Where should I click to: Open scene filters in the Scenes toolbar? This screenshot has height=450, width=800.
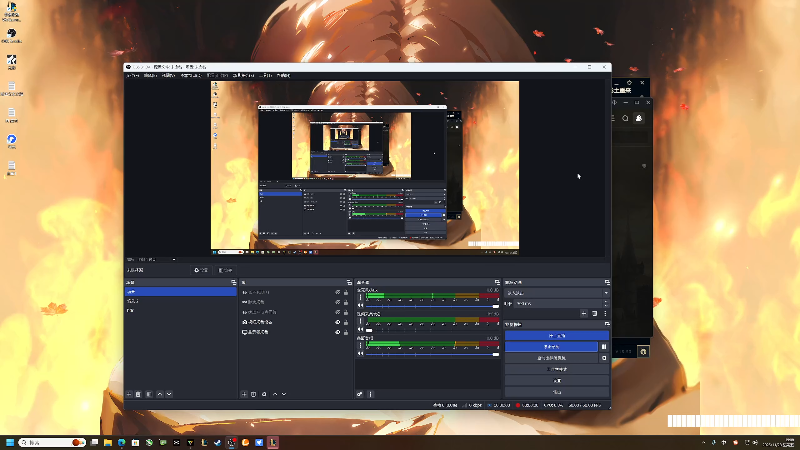click(149, 394)
